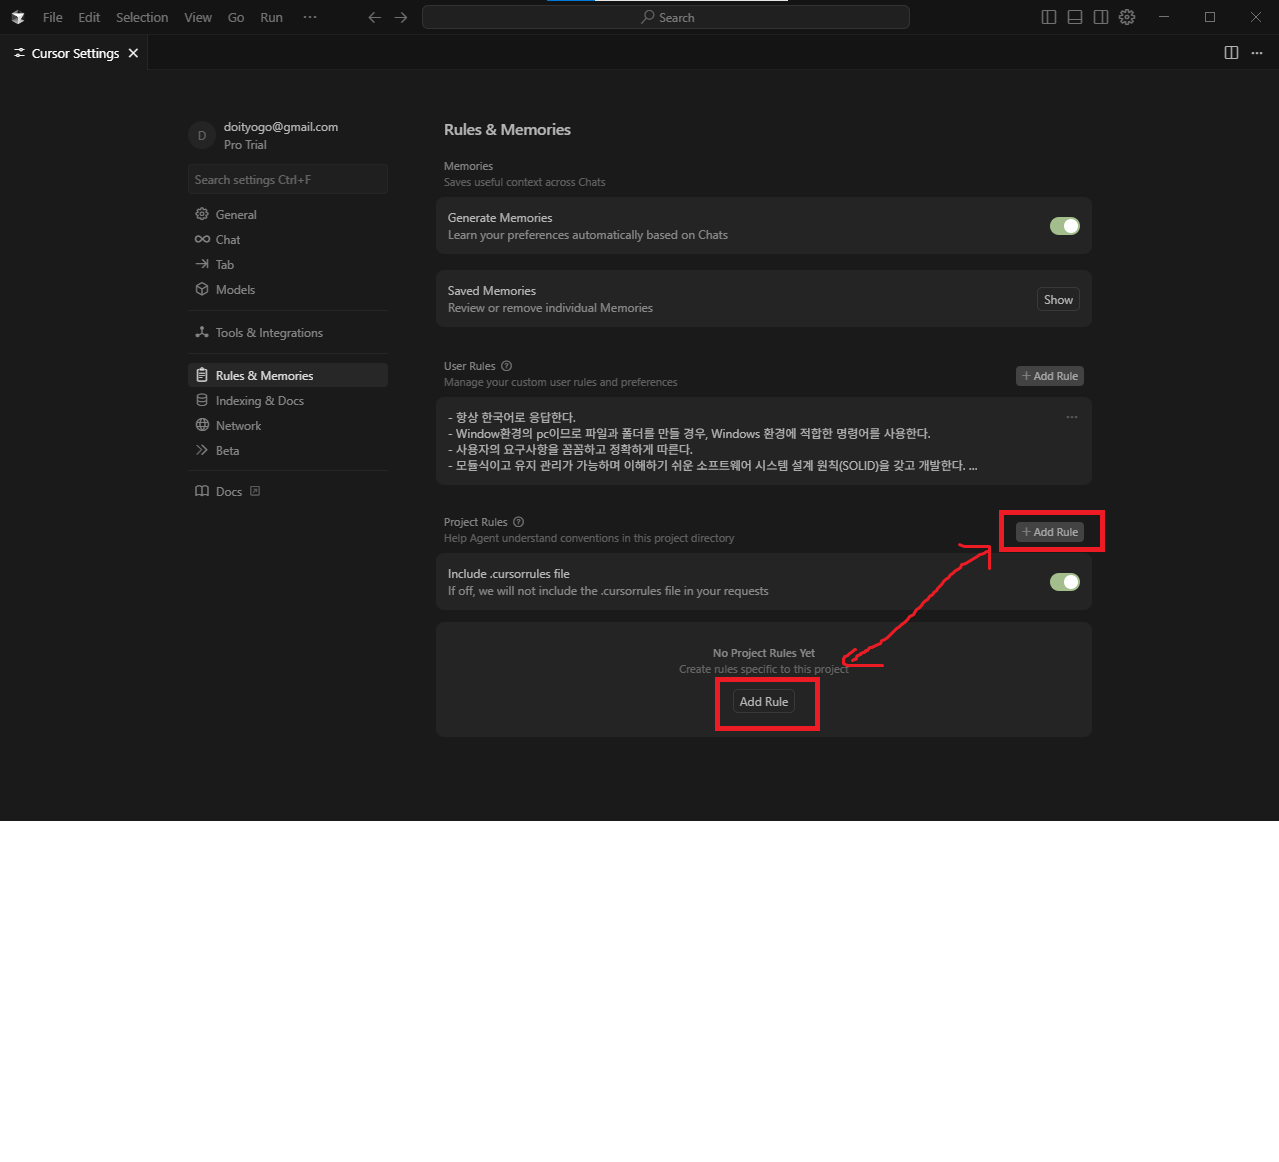Disable Include .cursorrules file switch
The height and width of the screenshot is (1162, 1279).
coord(1065,582)
